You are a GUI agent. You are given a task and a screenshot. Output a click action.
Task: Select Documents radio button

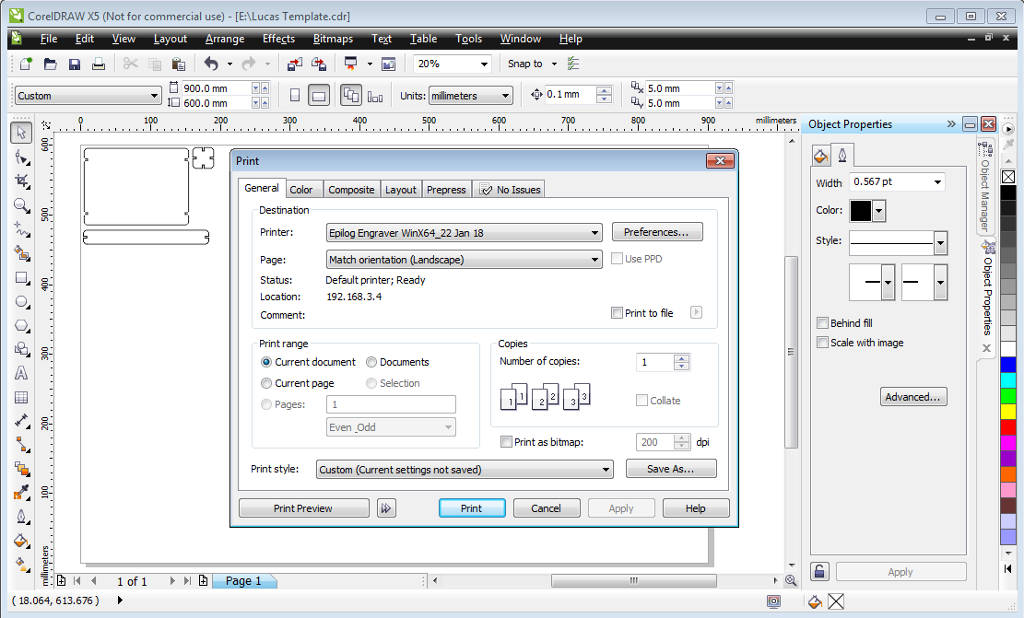point(372,362)
